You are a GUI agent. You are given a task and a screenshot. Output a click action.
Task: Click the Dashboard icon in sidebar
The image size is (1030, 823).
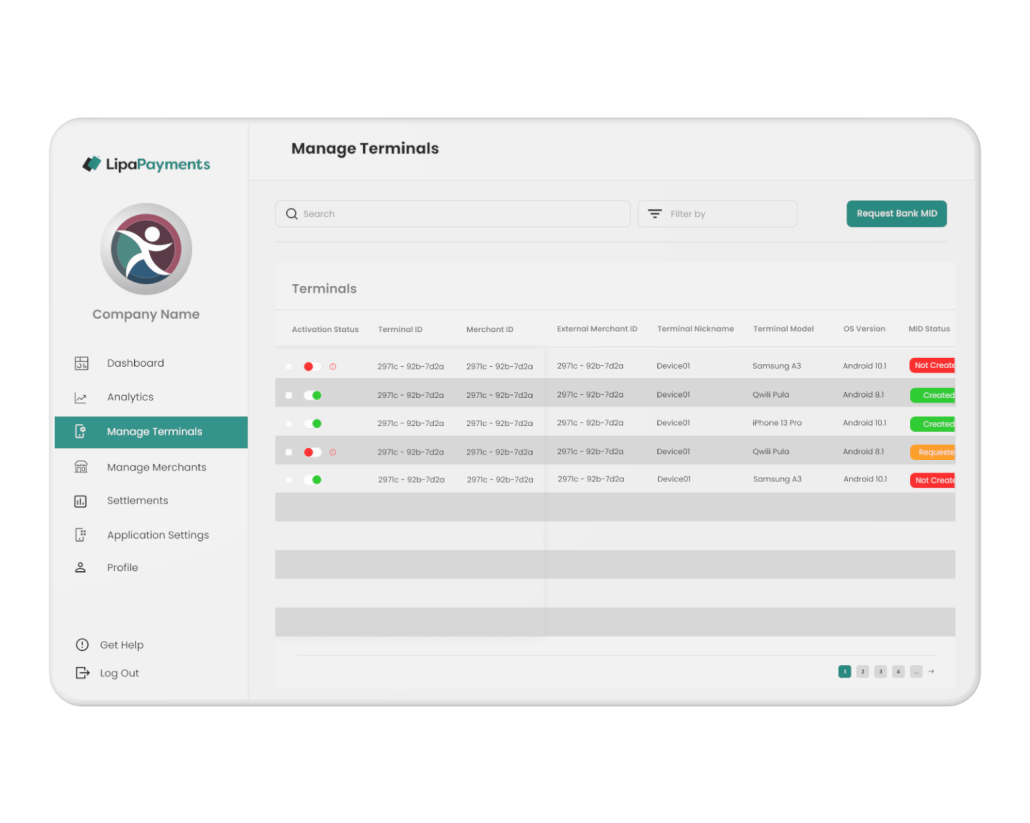82,363
